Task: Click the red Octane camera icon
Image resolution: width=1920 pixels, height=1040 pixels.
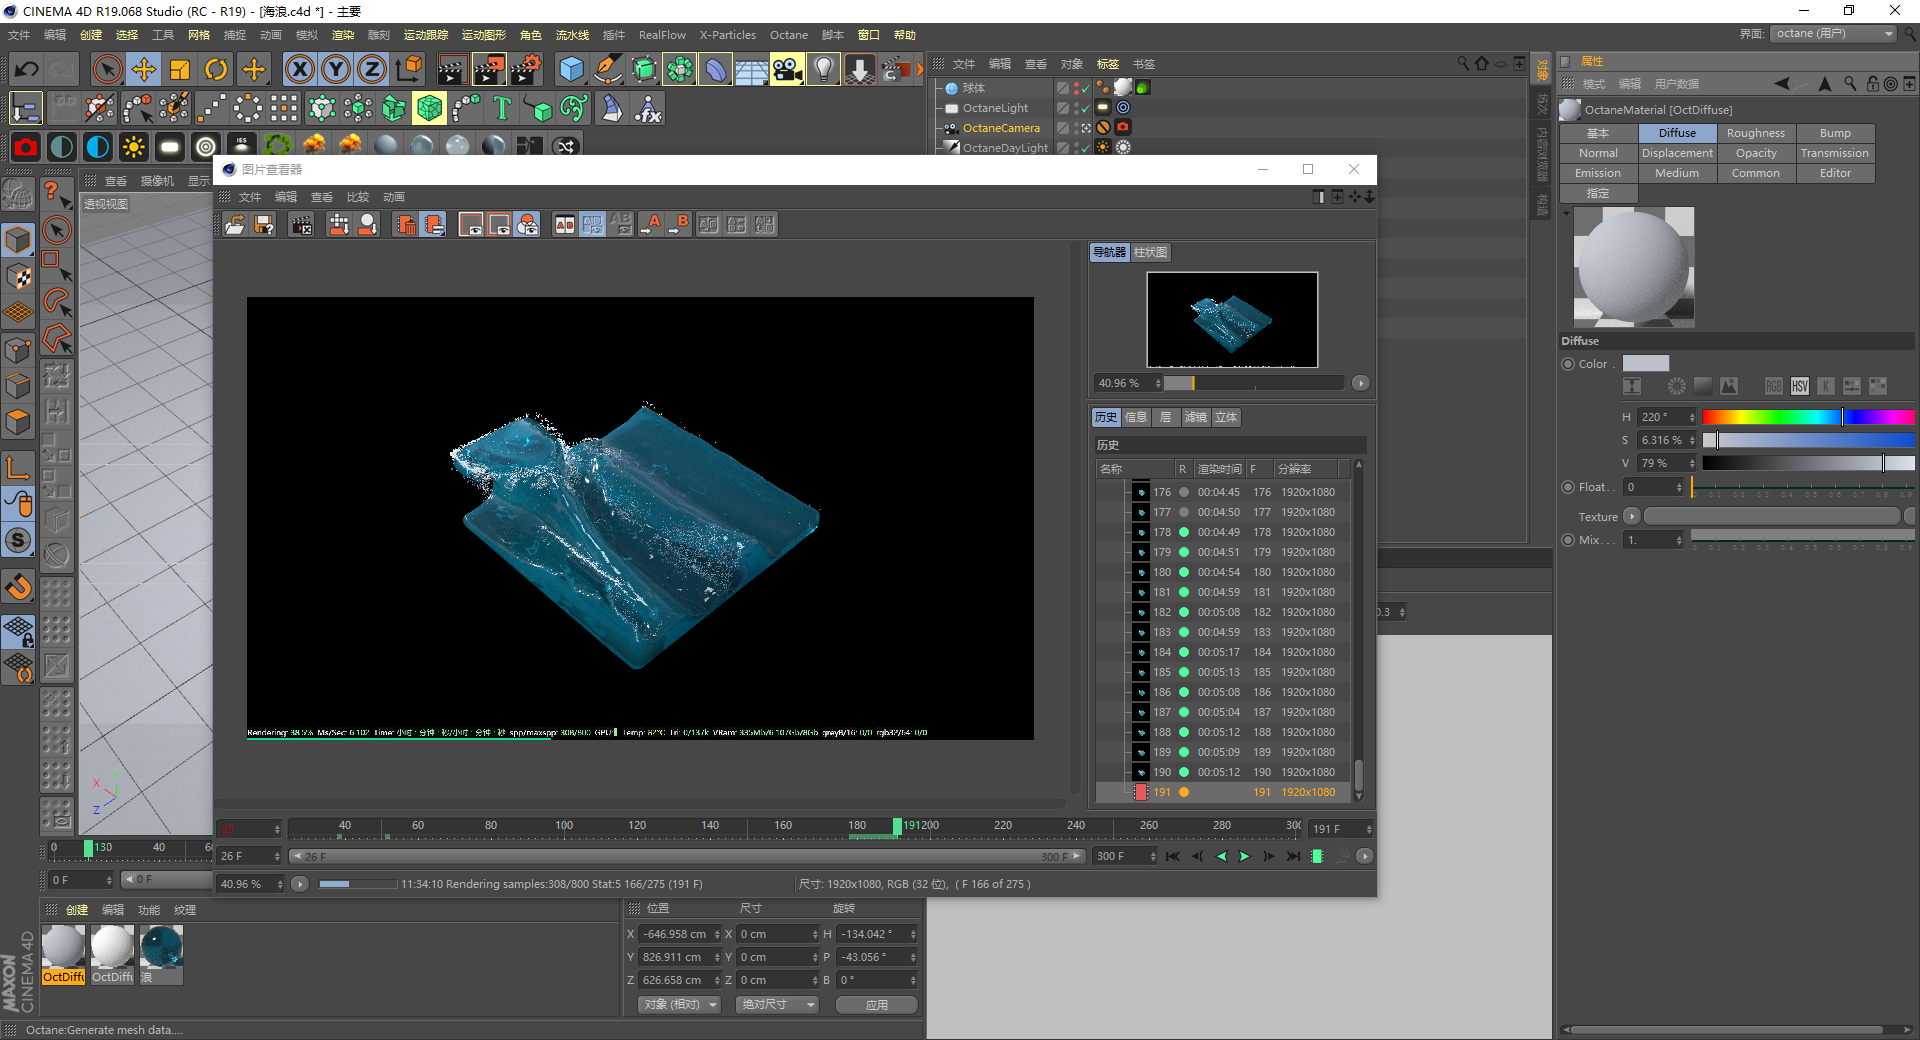Action: click(x=26, y=147)
